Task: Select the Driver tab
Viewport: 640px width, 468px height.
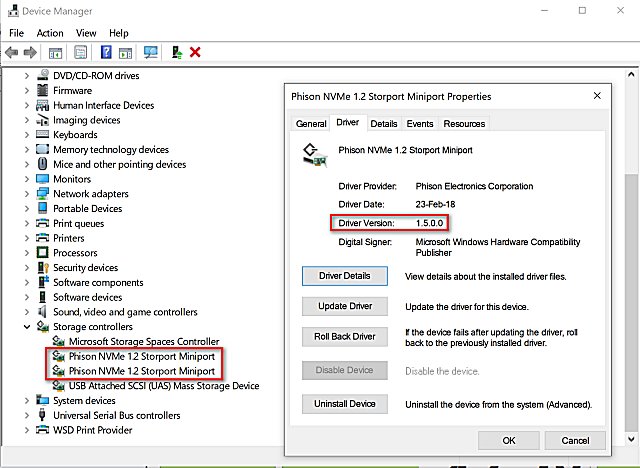Action: [348, 122]
